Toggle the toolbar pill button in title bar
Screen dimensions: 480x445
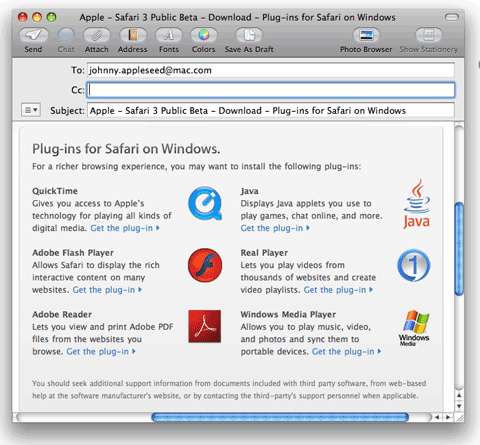(x=452, y=17)
